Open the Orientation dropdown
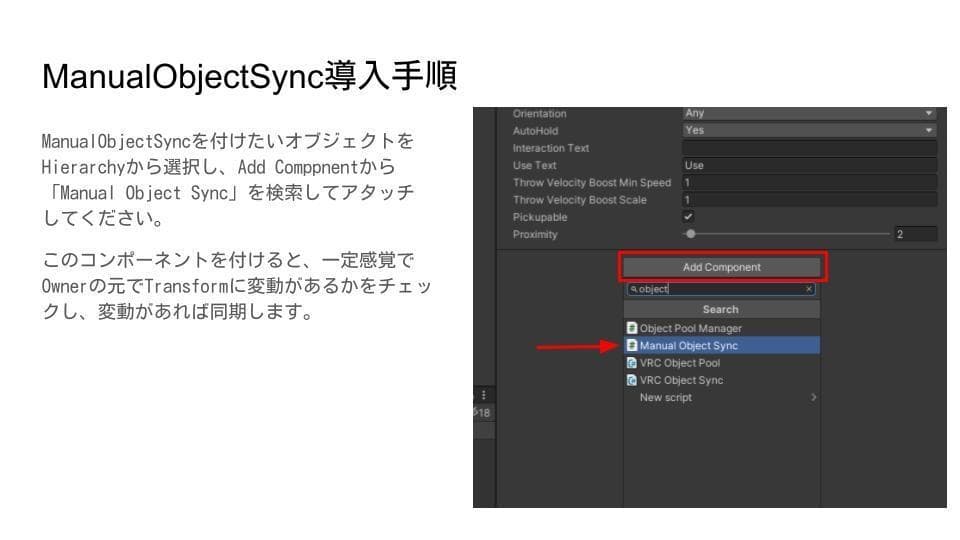 808,114
